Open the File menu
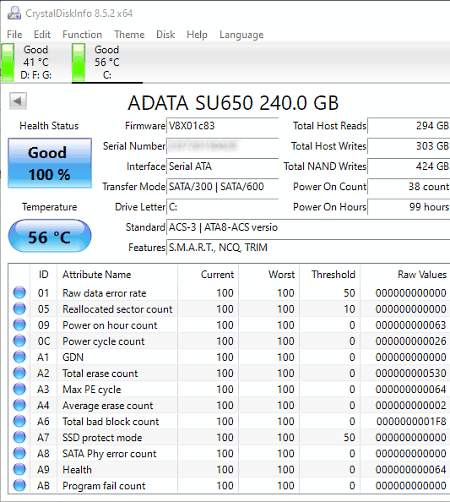Screen dimensions: 450x502 [x=14, y=34]
